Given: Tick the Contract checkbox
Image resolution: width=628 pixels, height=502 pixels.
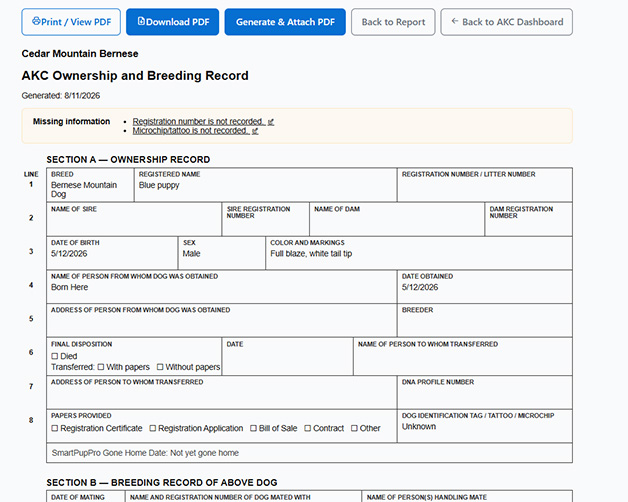Looking at the screenshot, I should tap(308, 428).
